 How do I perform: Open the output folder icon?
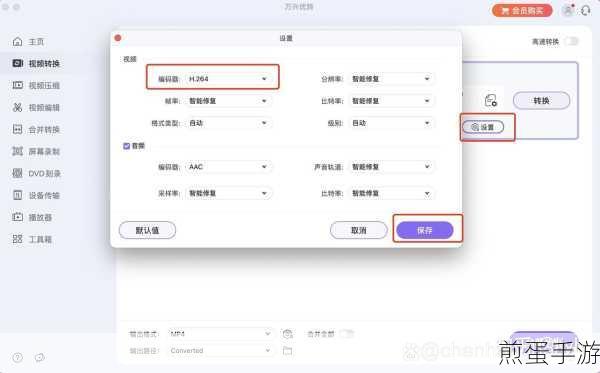pyautogui.click(x=287, y=350)
